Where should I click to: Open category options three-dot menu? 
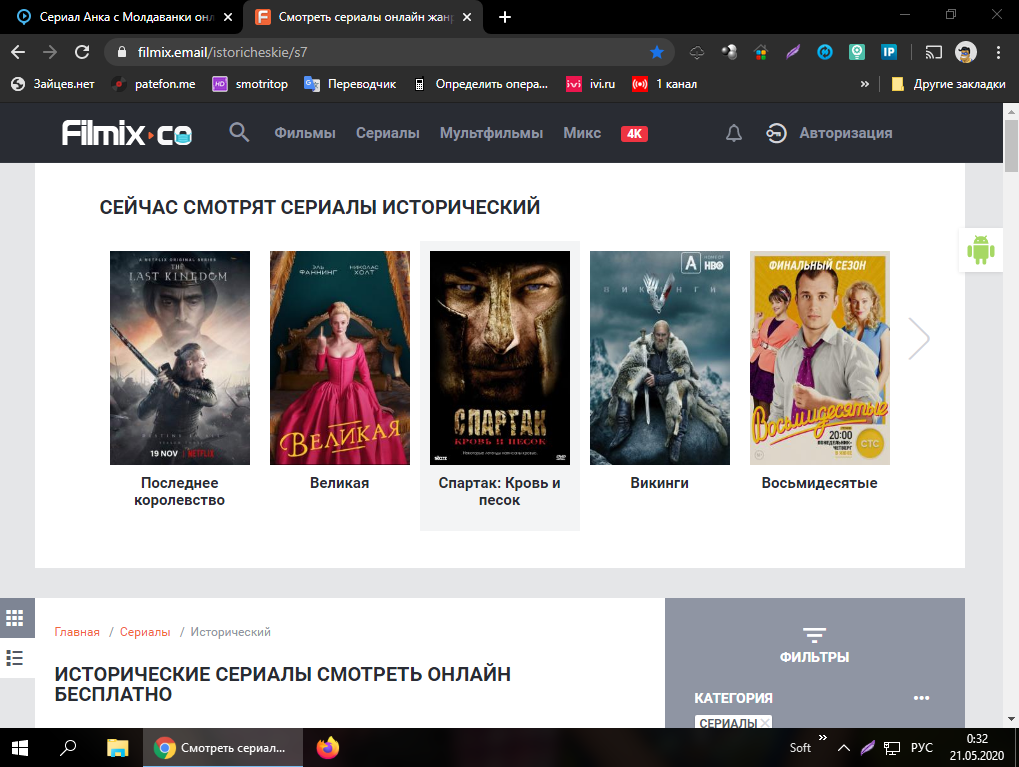click(x=922, y=698)
